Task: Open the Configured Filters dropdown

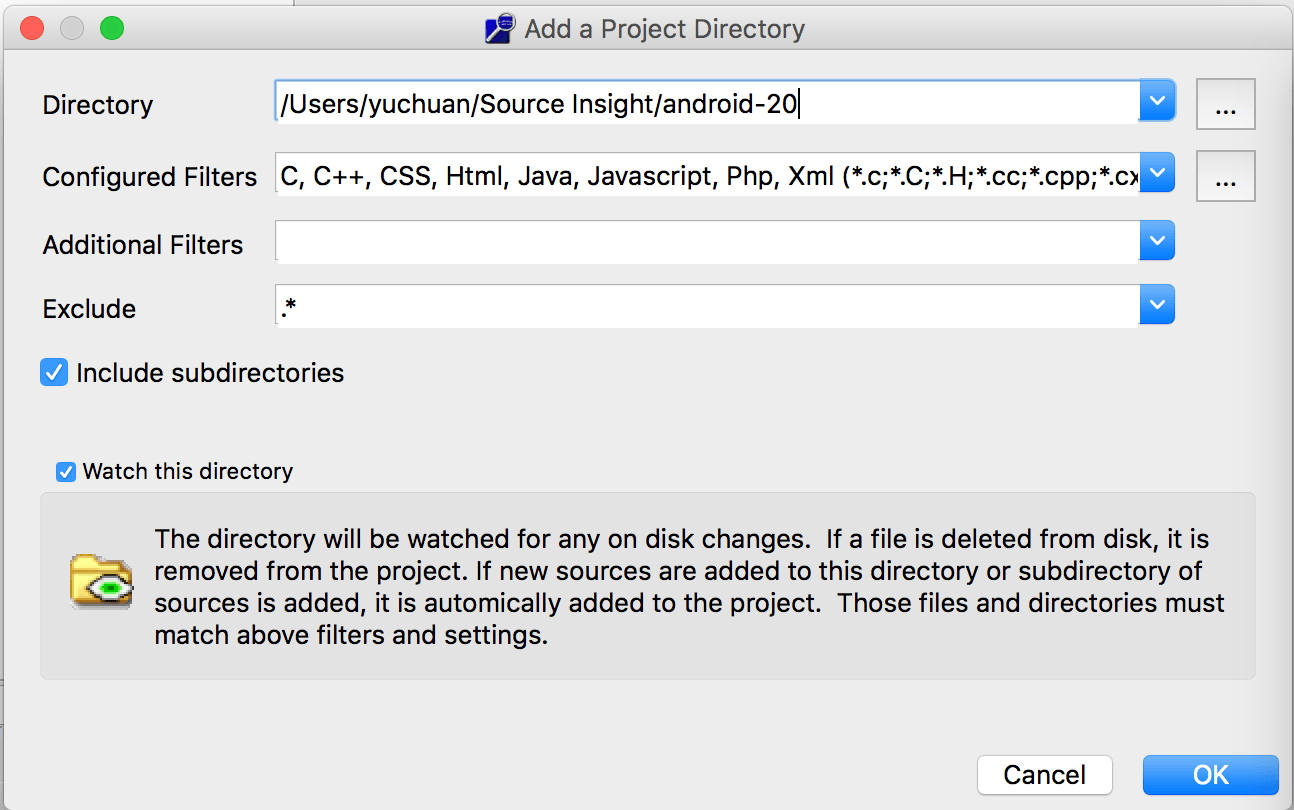Action: click(1157, 173)
